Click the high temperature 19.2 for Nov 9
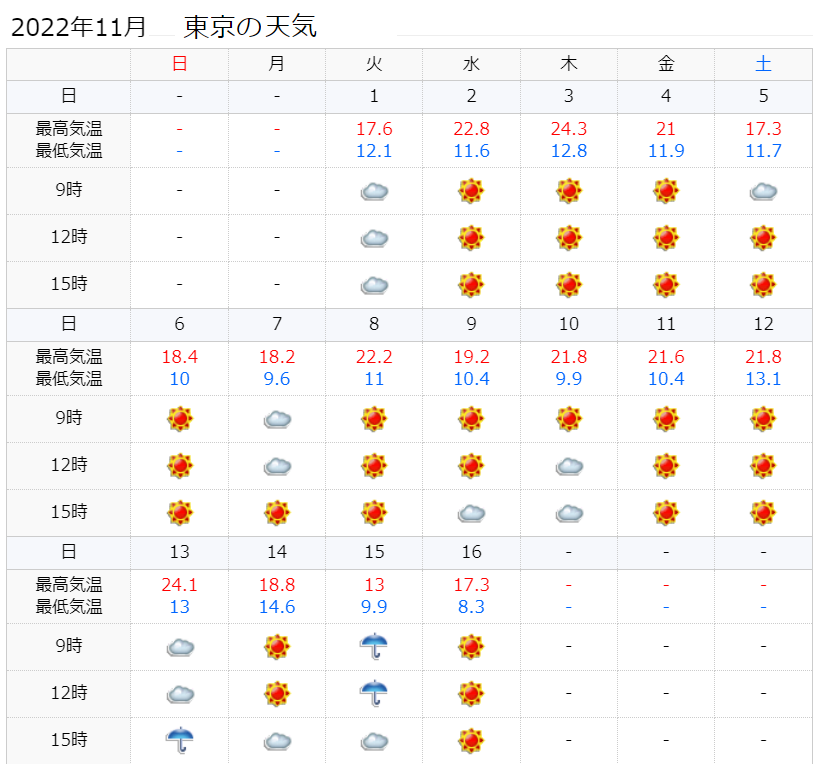The height and width of the screenshot is (781, 820). (471, 357)
